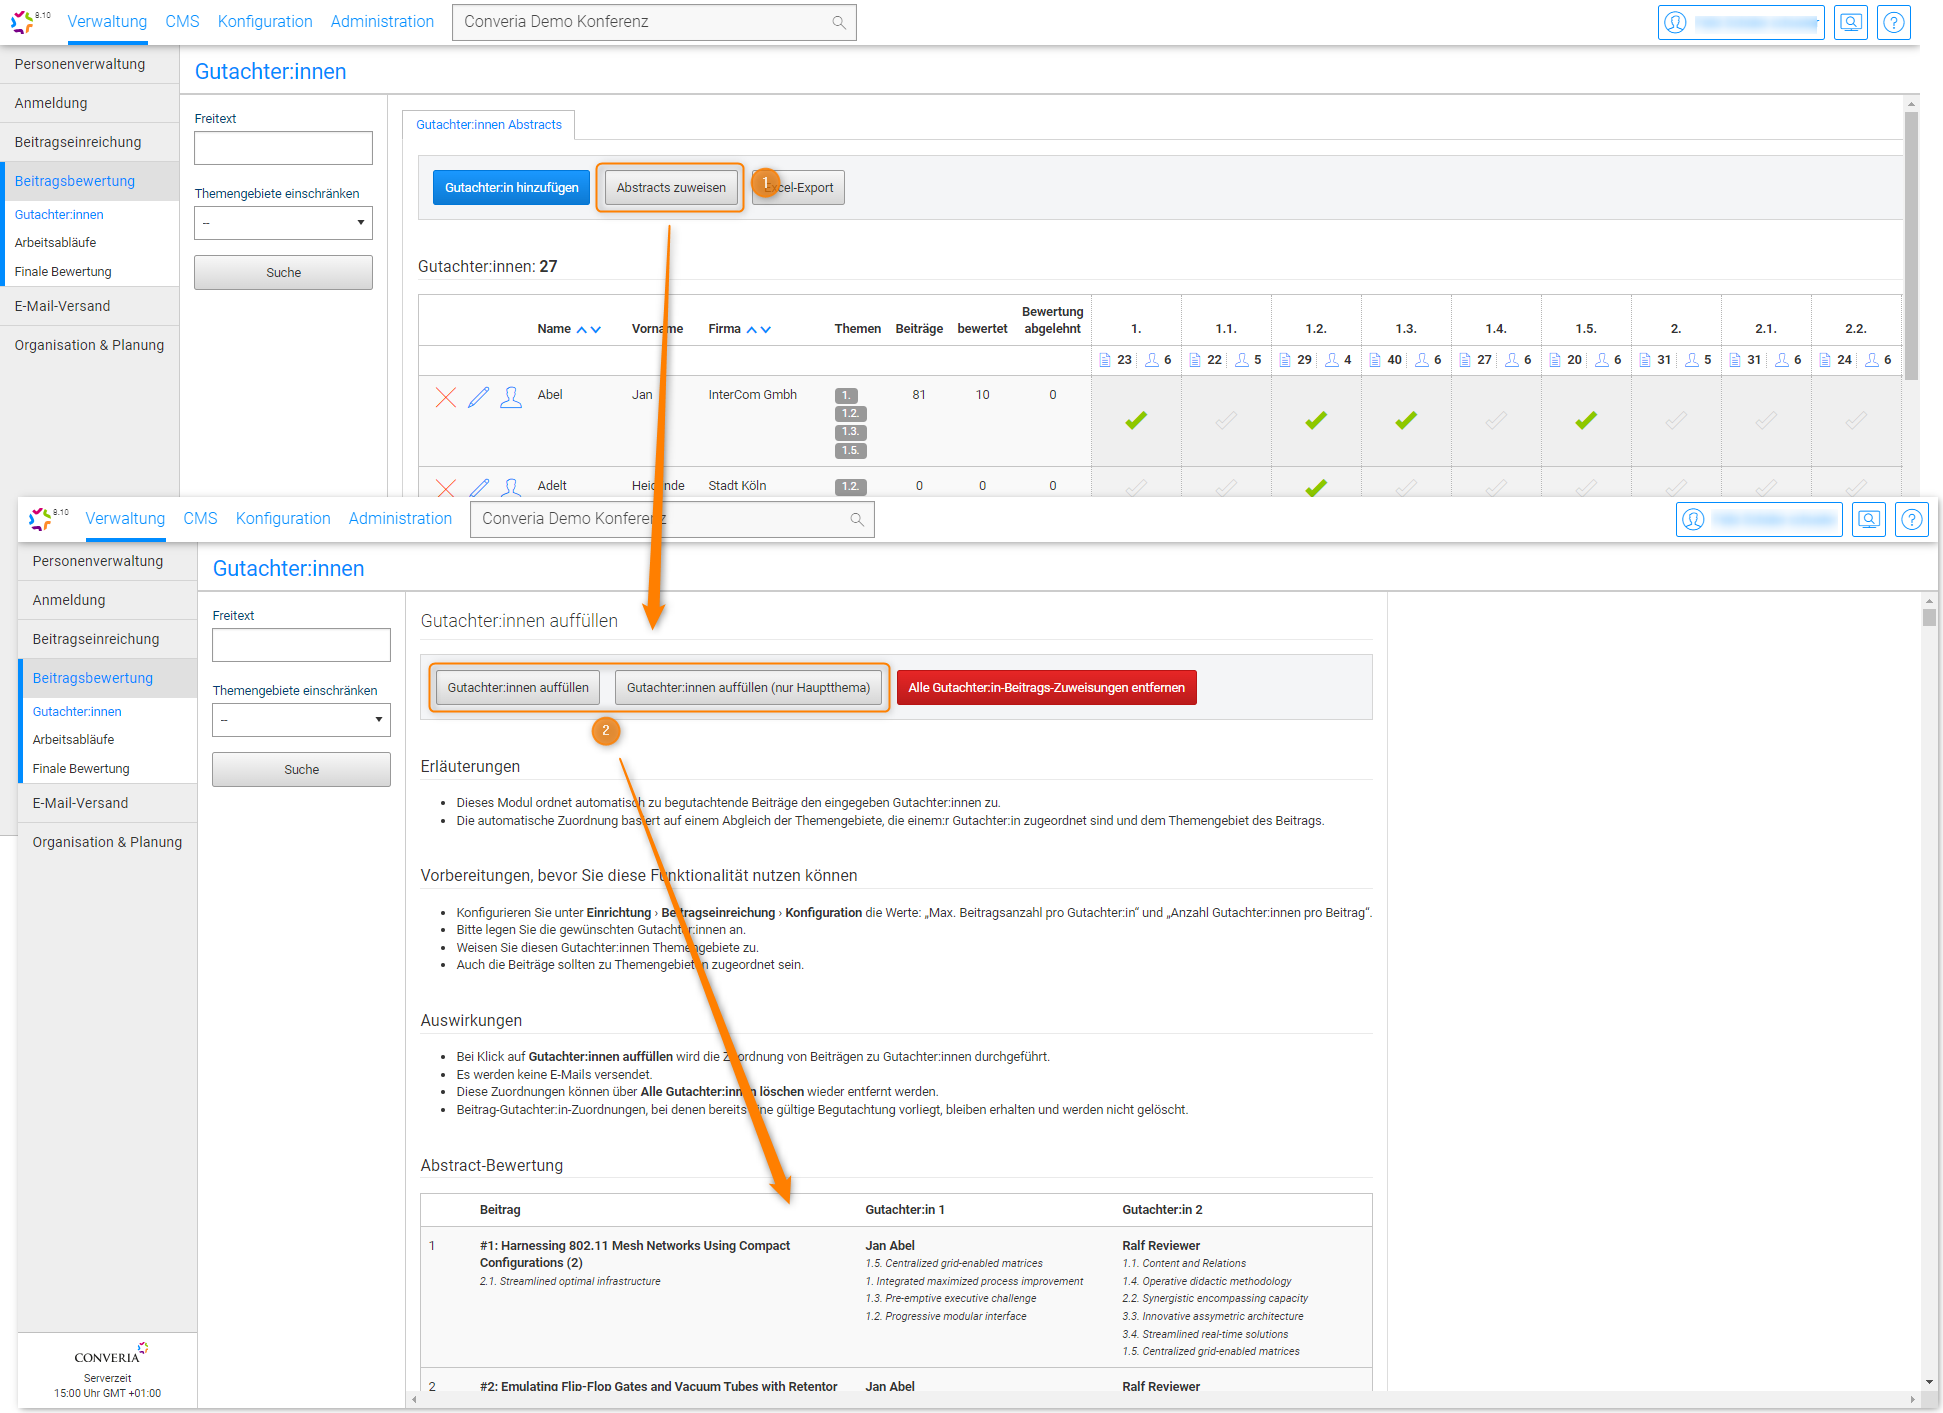The height and width of the screenshot is (1413, 1943).
Task: Click the search magnifier in the upper conference field
Action: tap(838, 22)
